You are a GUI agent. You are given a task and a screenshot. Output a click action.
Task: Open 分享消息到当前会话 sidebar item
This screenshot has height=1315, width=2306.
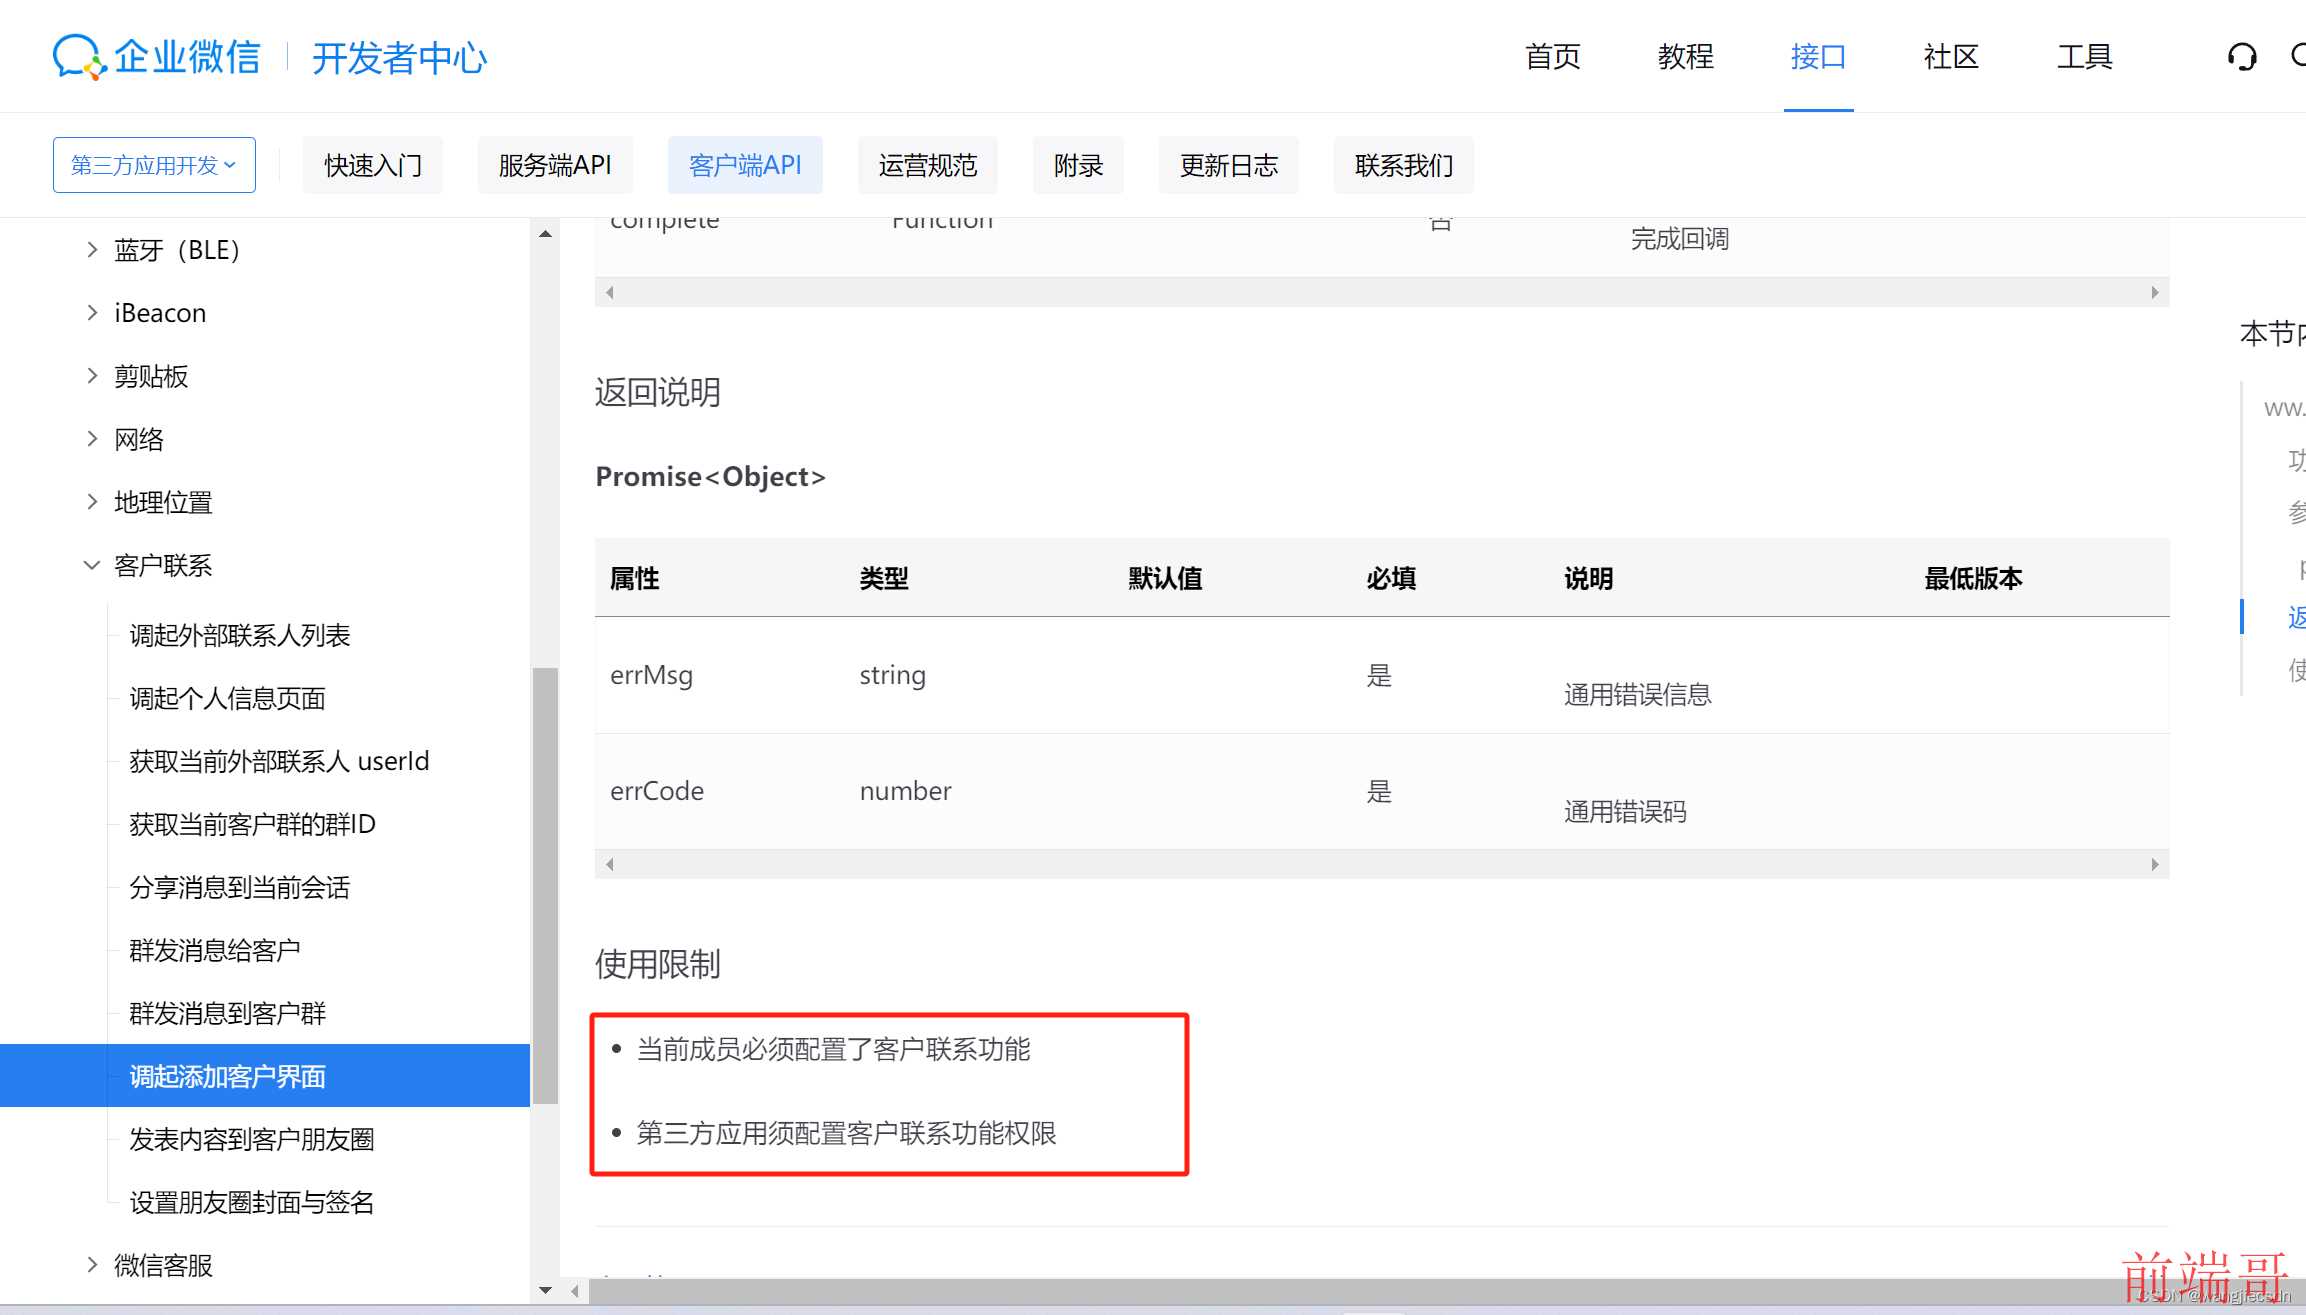[240, 887]
